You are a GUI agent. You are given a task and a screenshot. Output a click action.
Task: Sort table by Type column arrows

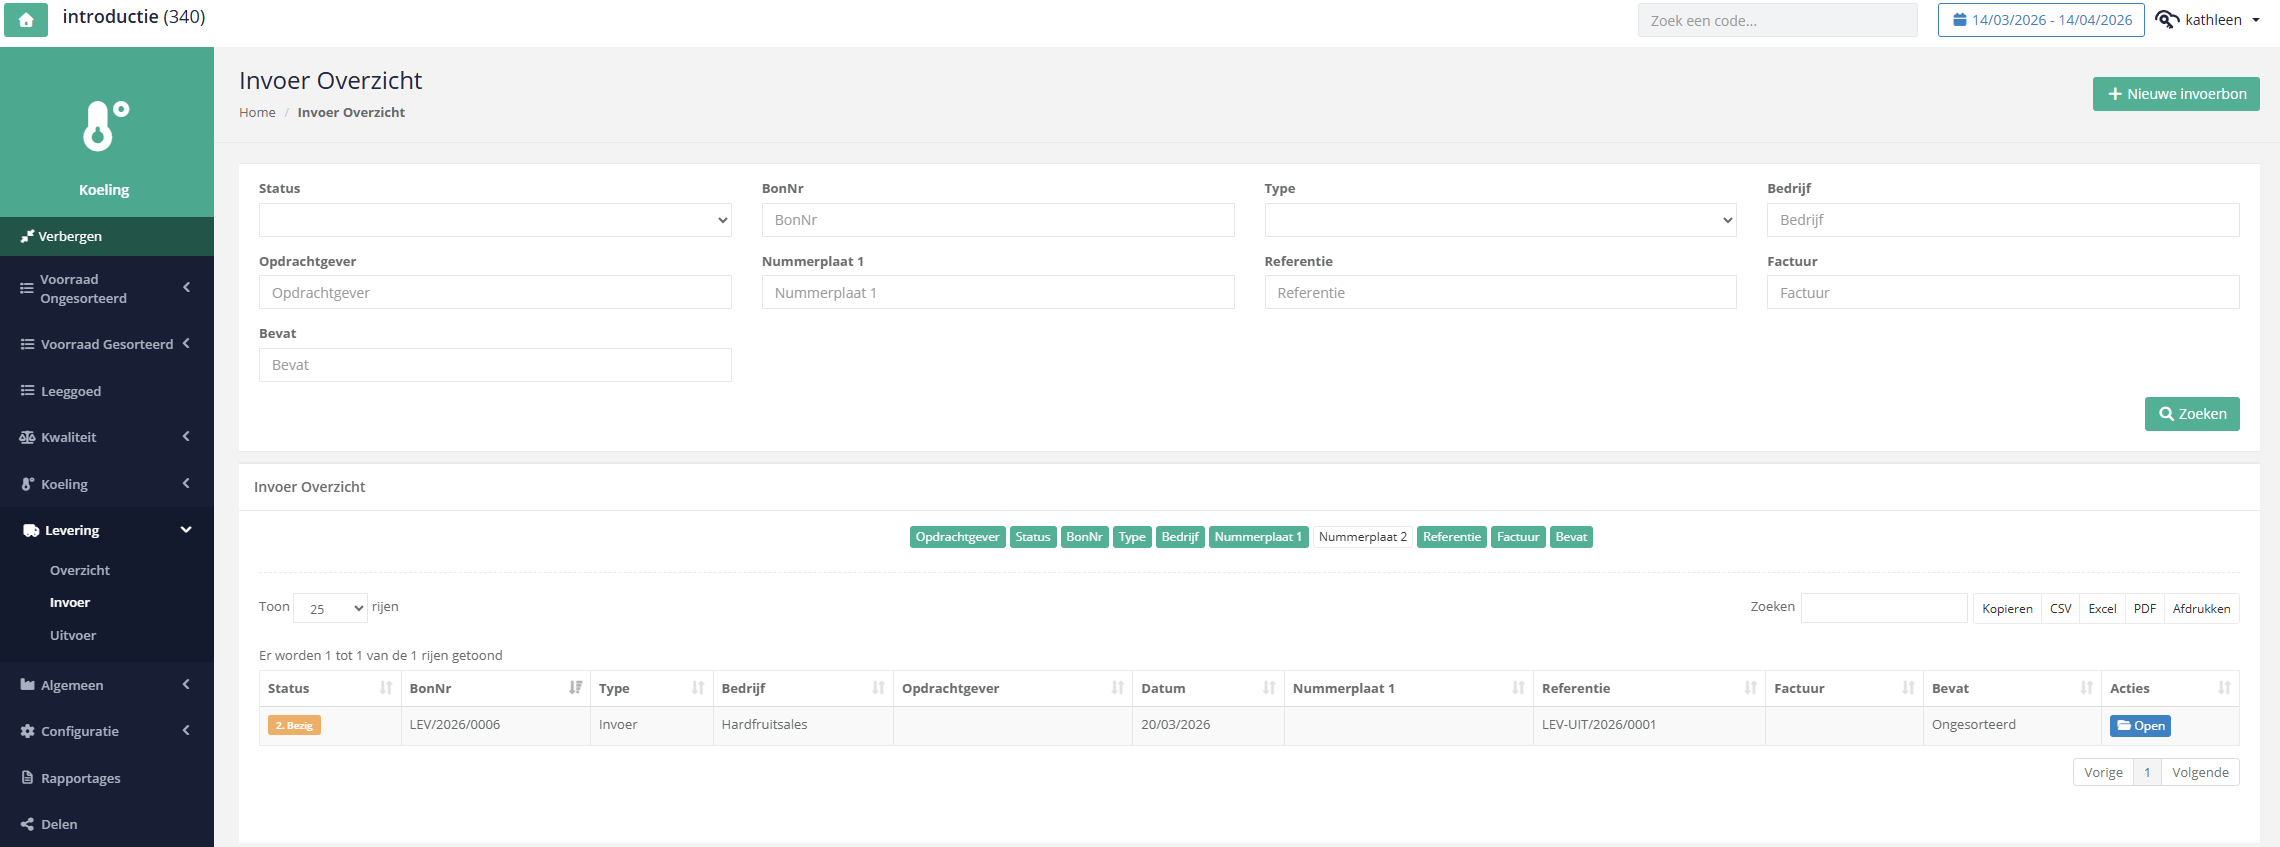coord(698,688)
